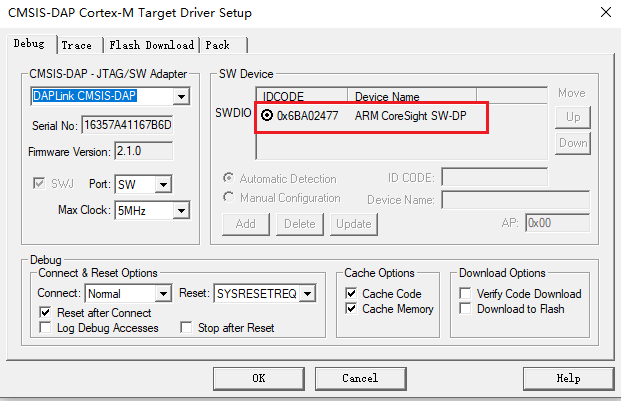The height and width of the screenshot is (401, 621).
Task: Uncheck Reset after Connect
Action: pyautogui.click(x=45, y=313)
